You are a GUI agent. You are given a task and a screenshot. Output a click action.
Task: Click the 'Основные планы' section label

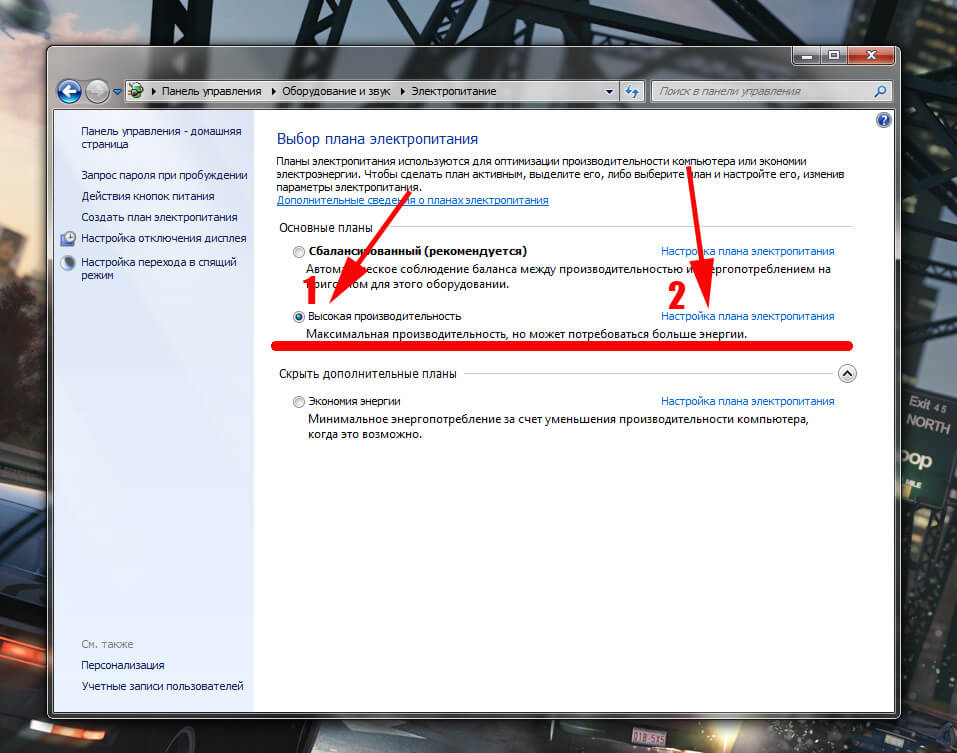click(x=325, y=228)
